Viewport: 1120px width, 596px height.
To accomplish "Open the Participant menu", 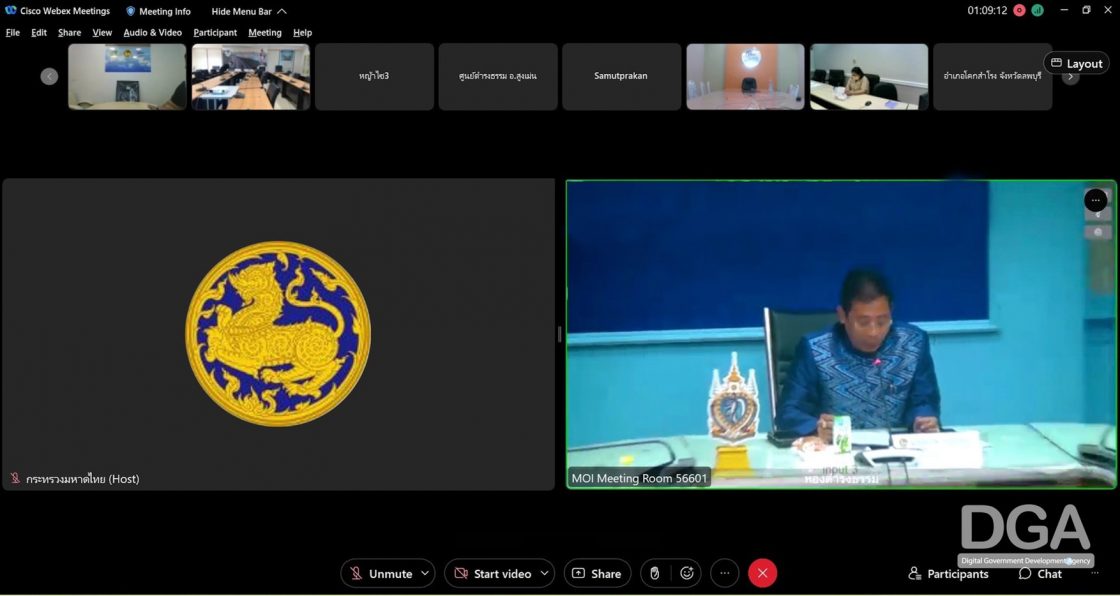I will 215,33.
